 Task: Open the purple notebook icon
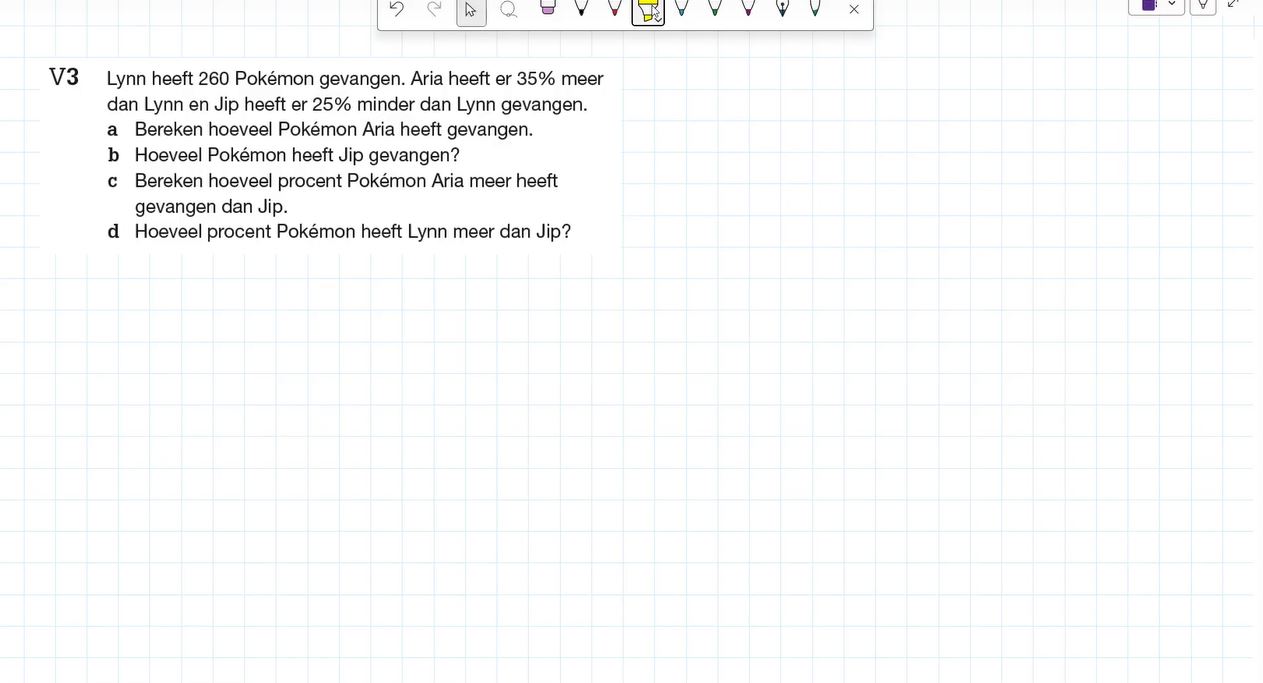(x=1149, y=5)
